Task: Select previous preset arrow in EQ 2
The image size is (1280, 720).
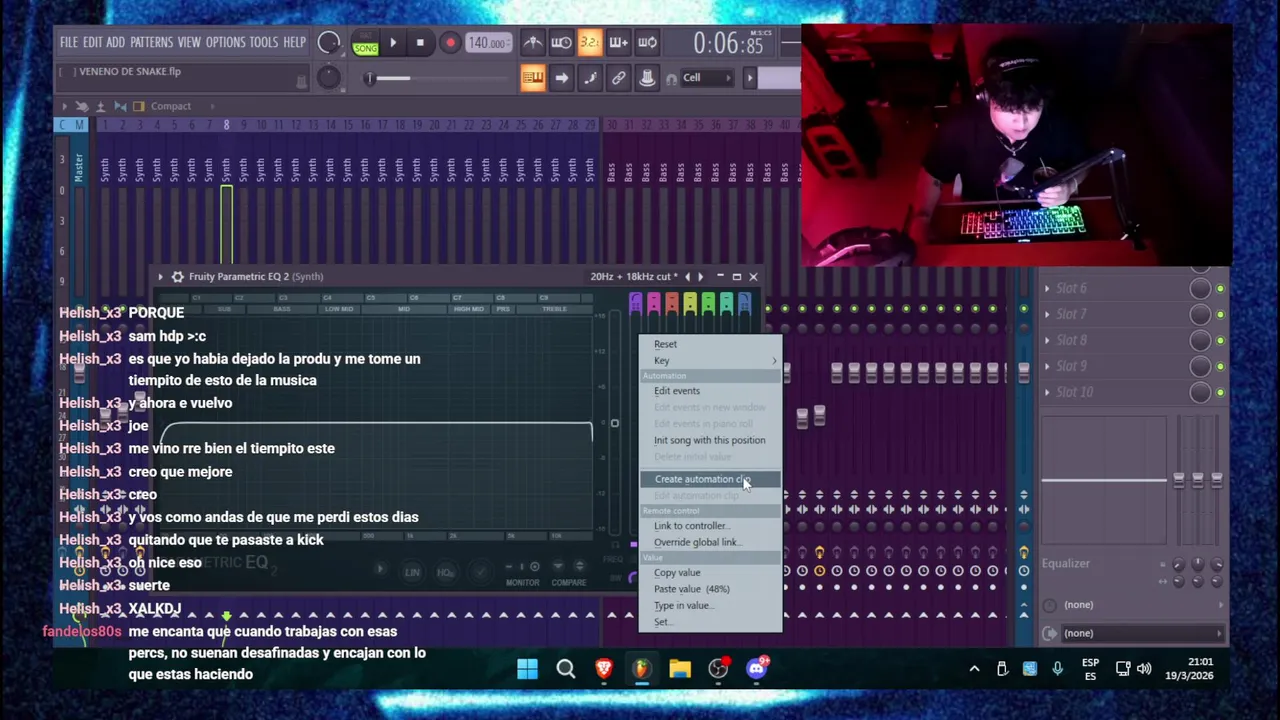Action: (687, 277)
